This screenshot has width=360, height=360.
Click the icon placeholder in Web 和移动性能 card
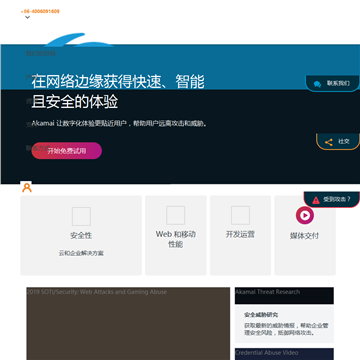(x=176, y=215)
